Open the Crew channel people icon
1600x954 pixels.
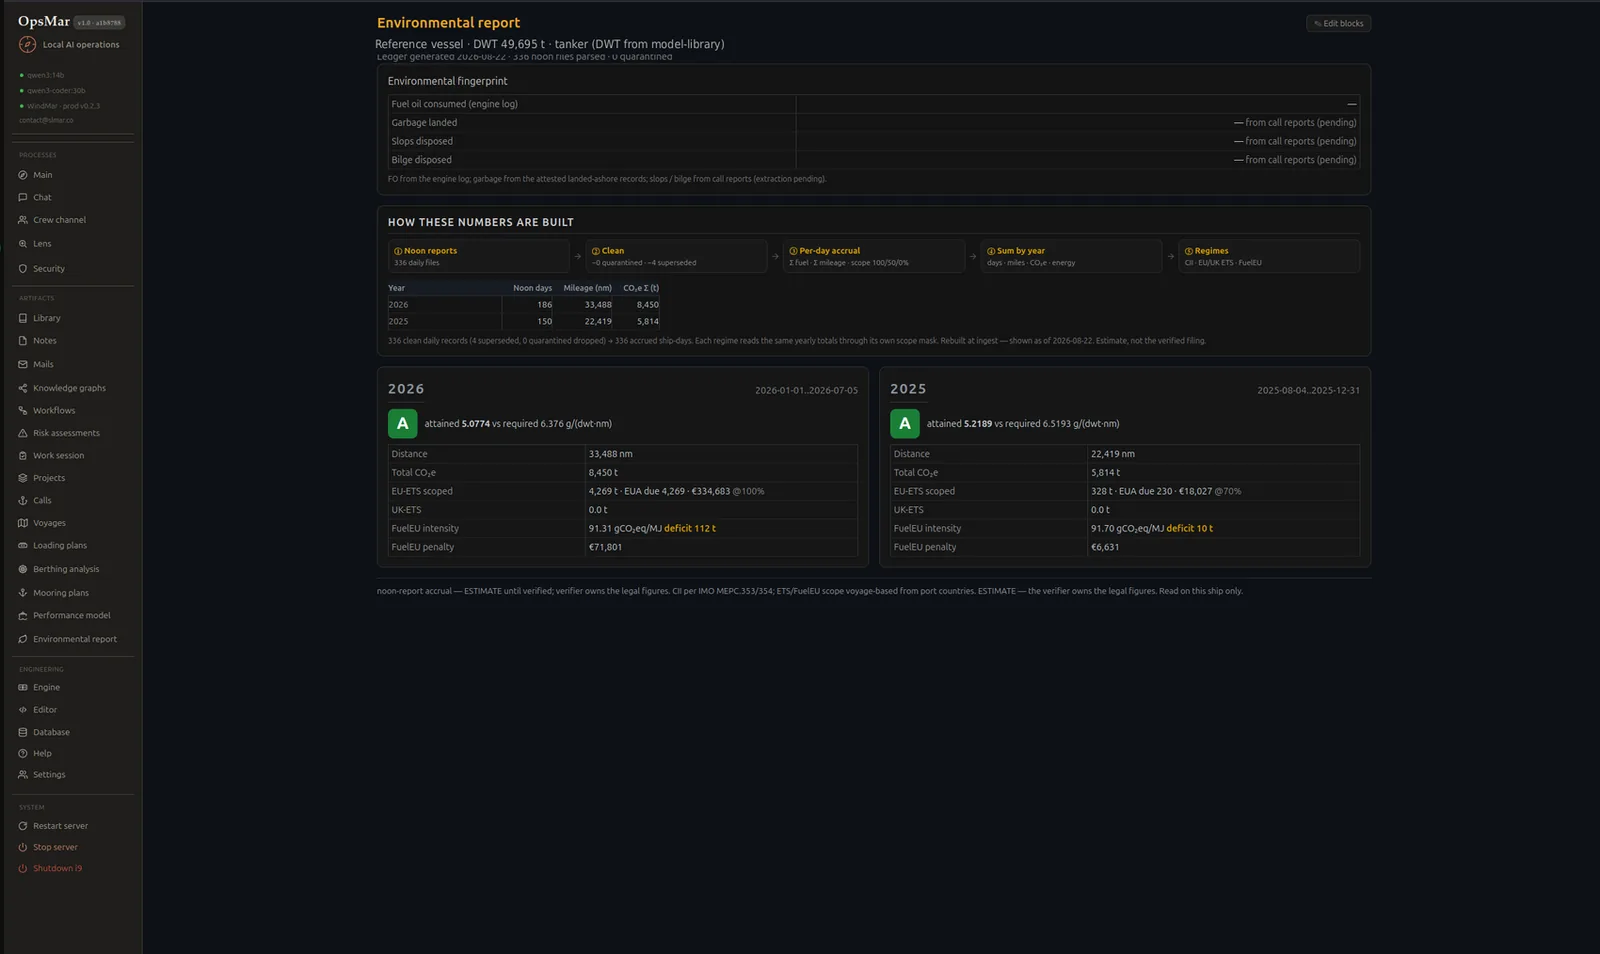pos(23,220)
